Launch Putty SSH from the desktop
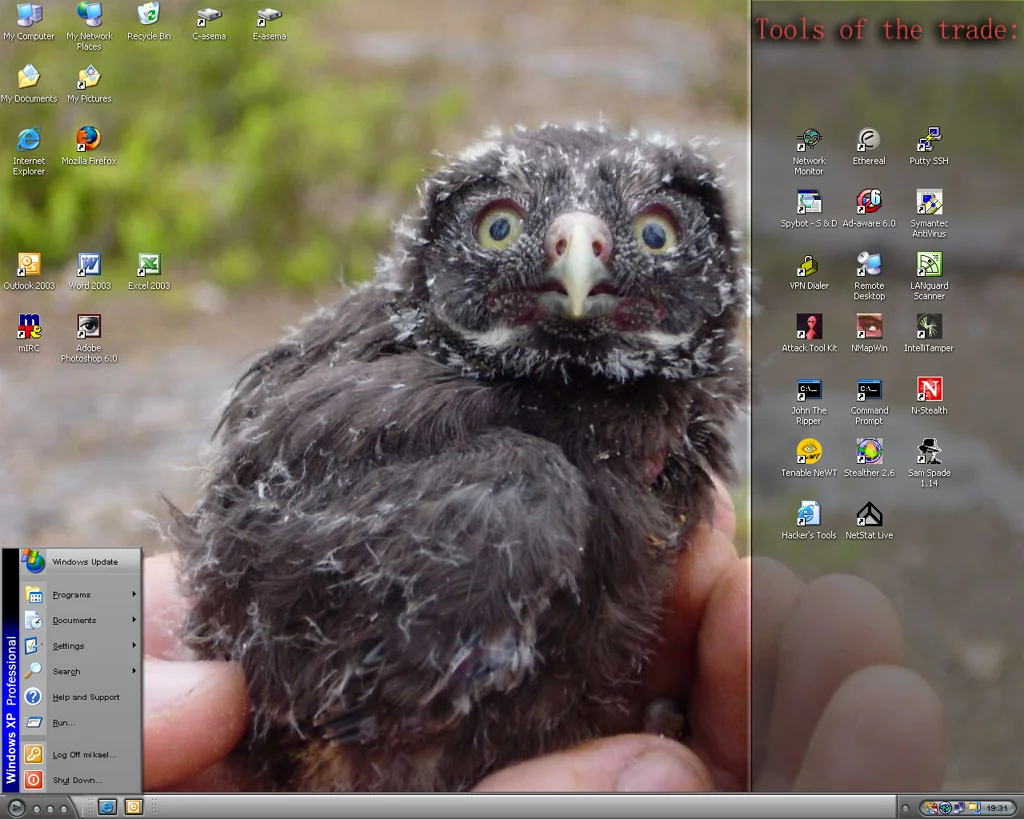This screenshot has height=819, width=1024. point(929,141)
